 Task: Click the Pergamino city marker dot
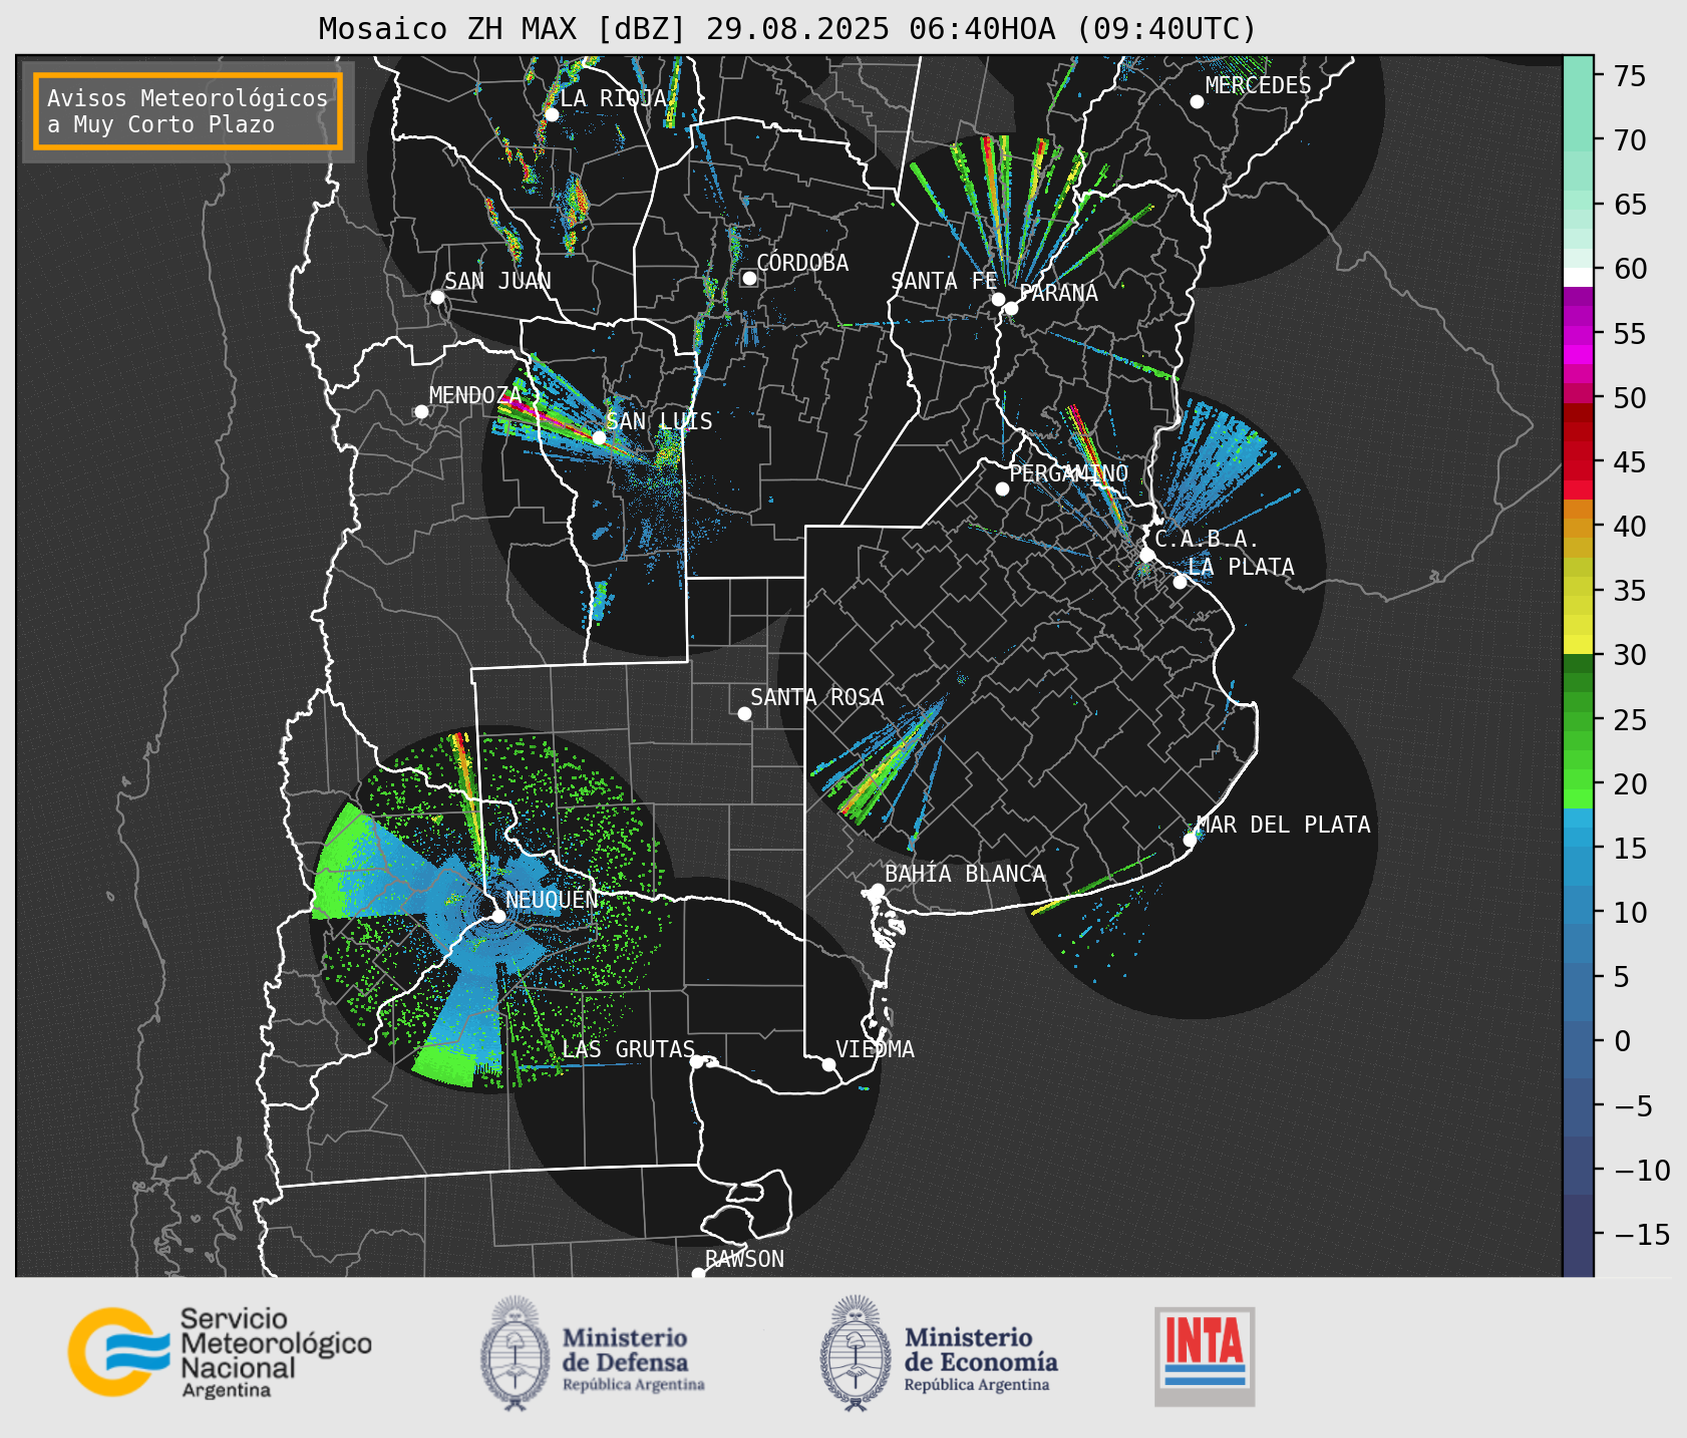1002,489
